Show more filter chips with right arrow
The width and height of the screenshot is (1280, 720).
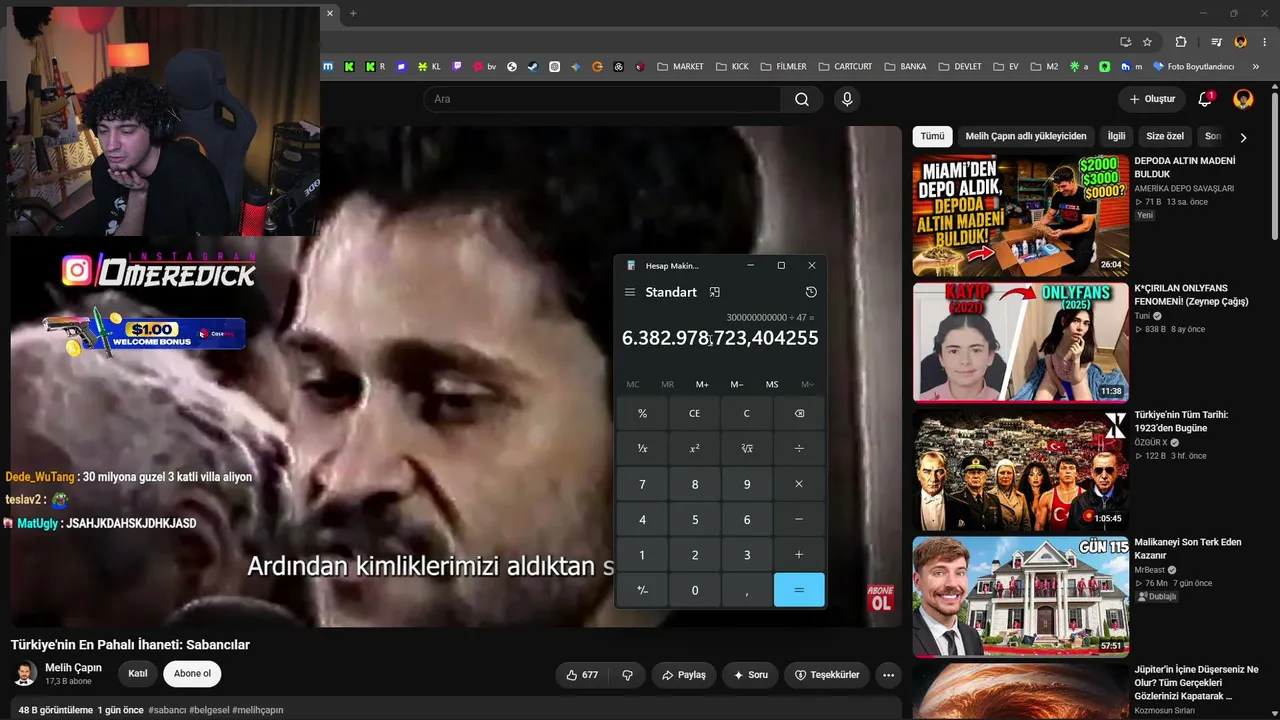[1243, 137]
